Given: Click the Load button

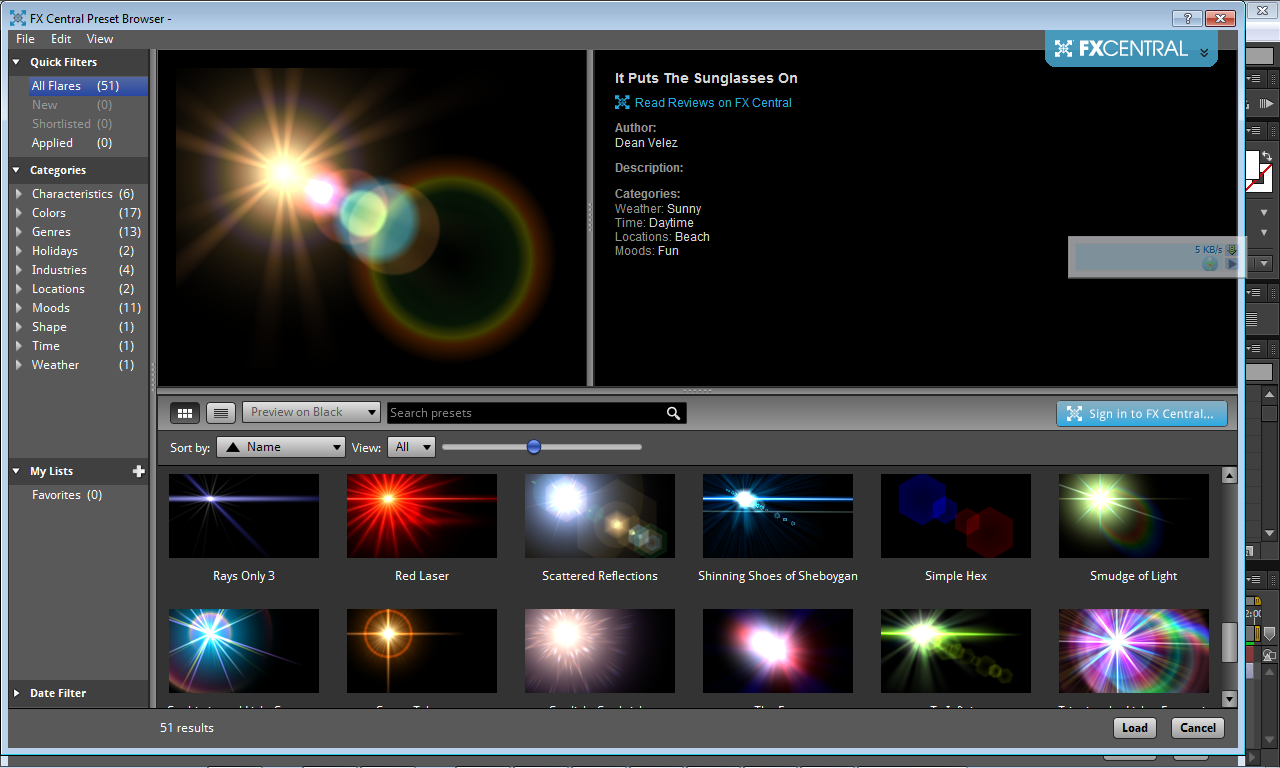Looking at the screenshot, I should [1134, 728].
